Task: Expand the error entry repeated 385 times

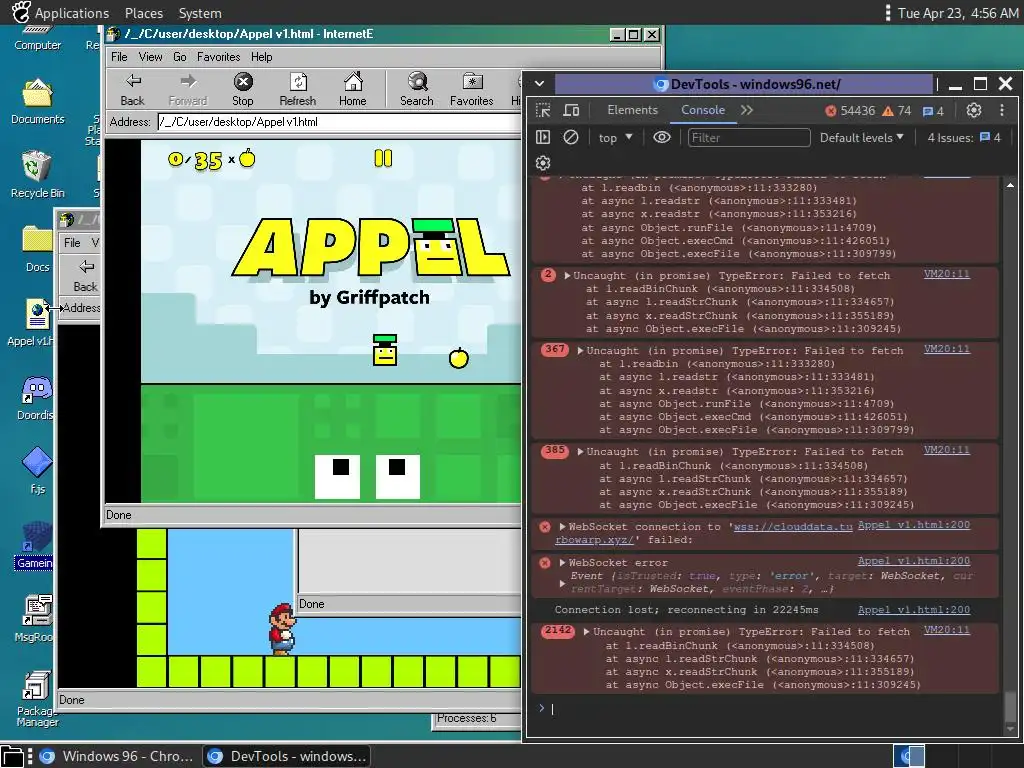Action: pos(581,452)
